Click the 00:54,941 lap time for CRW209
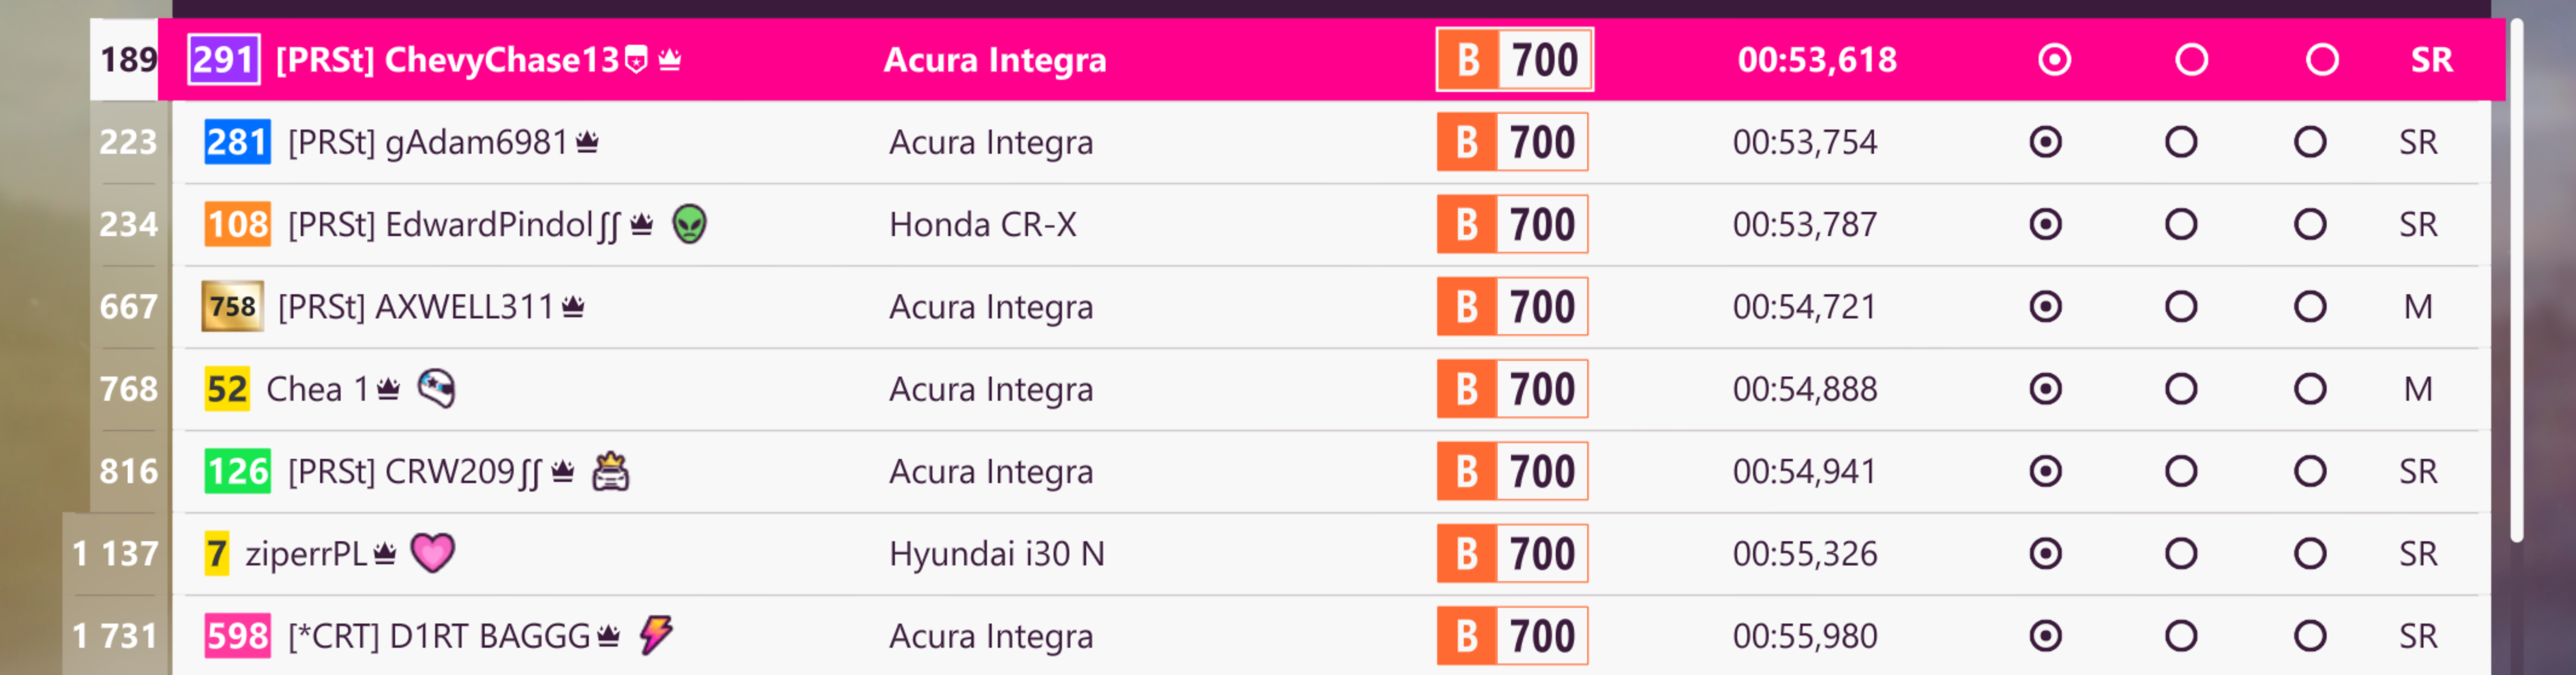2576x675 pixels. 1805,471
